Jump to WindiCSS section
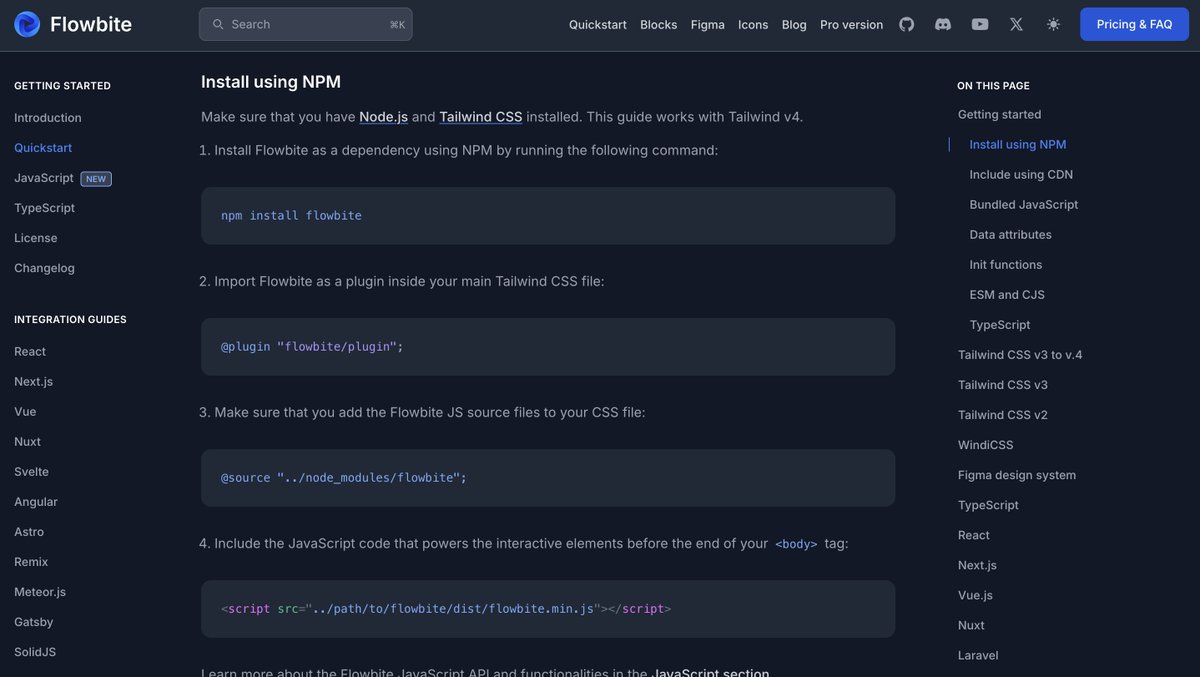This screenshot has height=677, width=1200. tap(986, 445)
